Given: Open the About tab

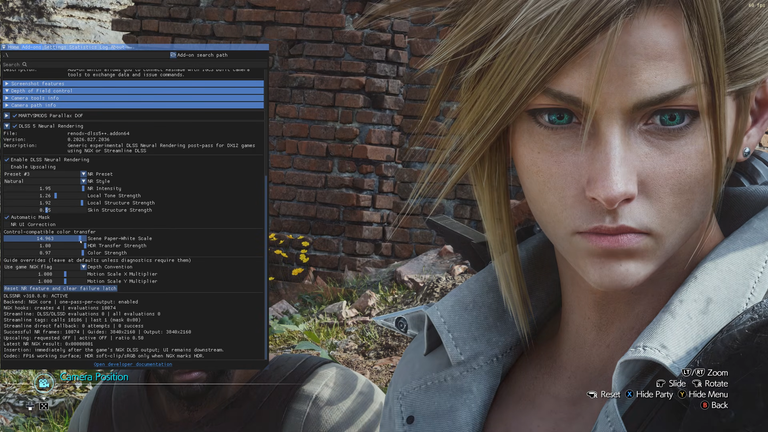Looking at the screenshot, I should point(117,47).
